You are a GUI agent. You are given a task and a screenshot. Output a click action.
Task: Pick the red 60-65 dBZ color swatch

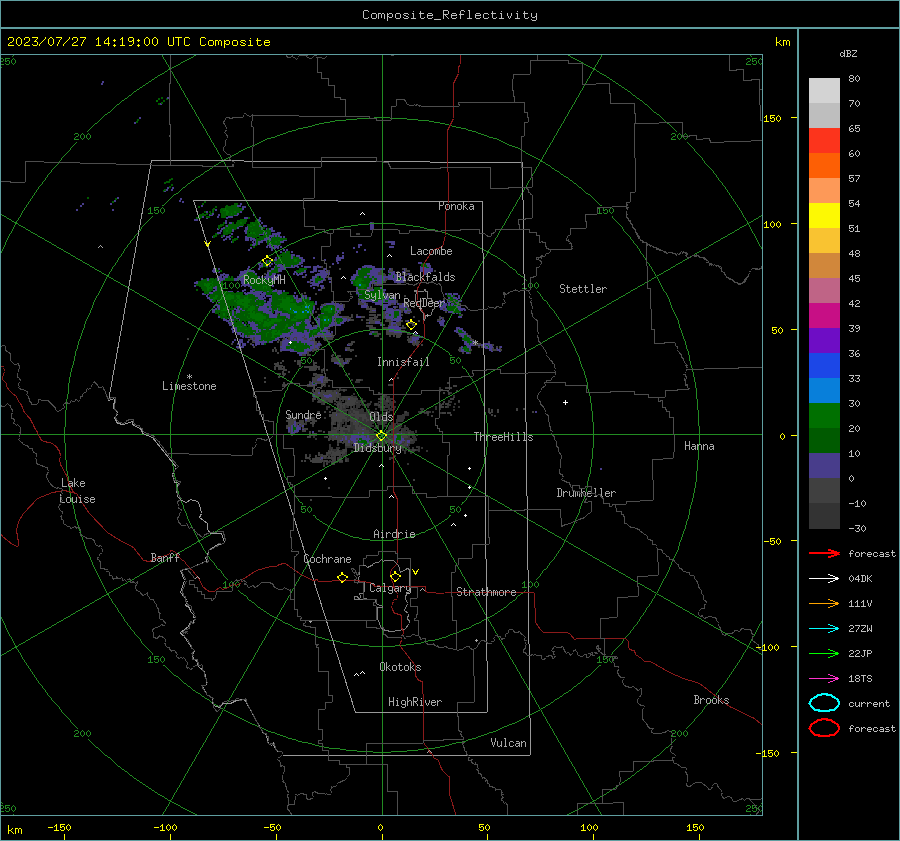824,141
